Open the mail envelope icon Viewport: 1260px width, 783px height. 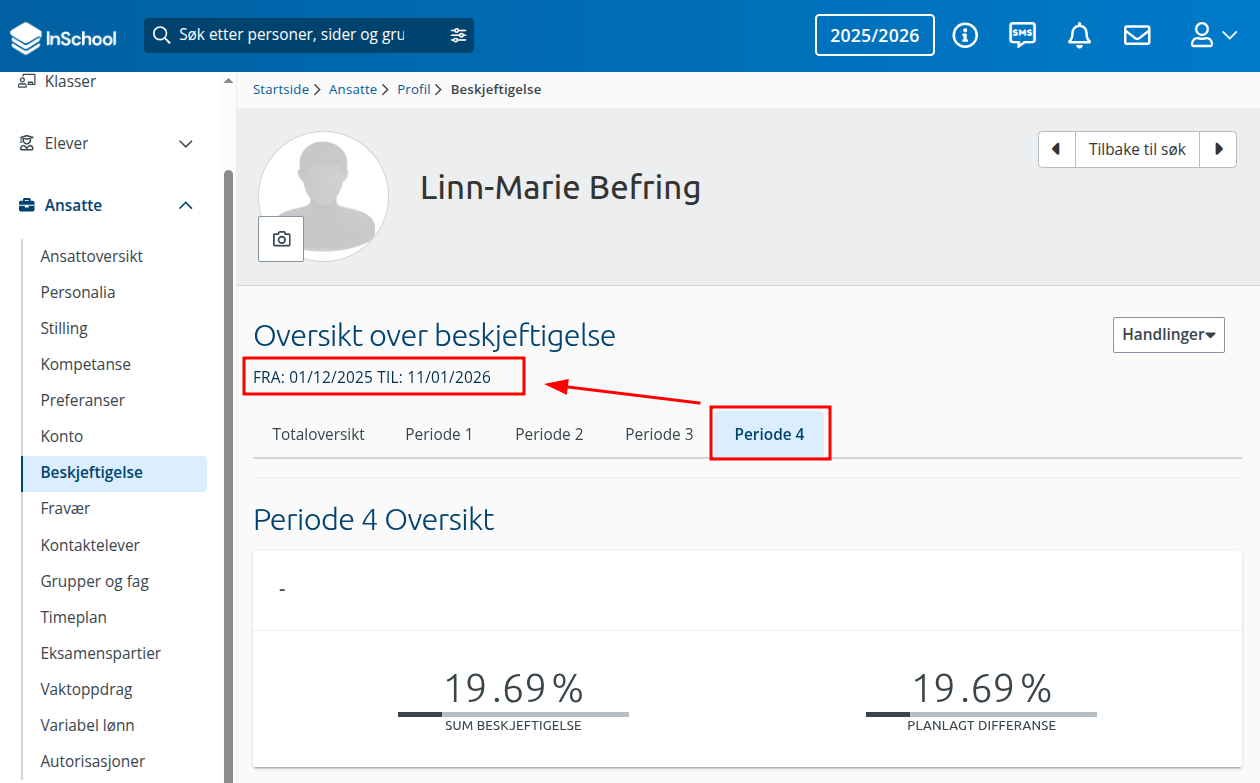[x=1137, y=36]
